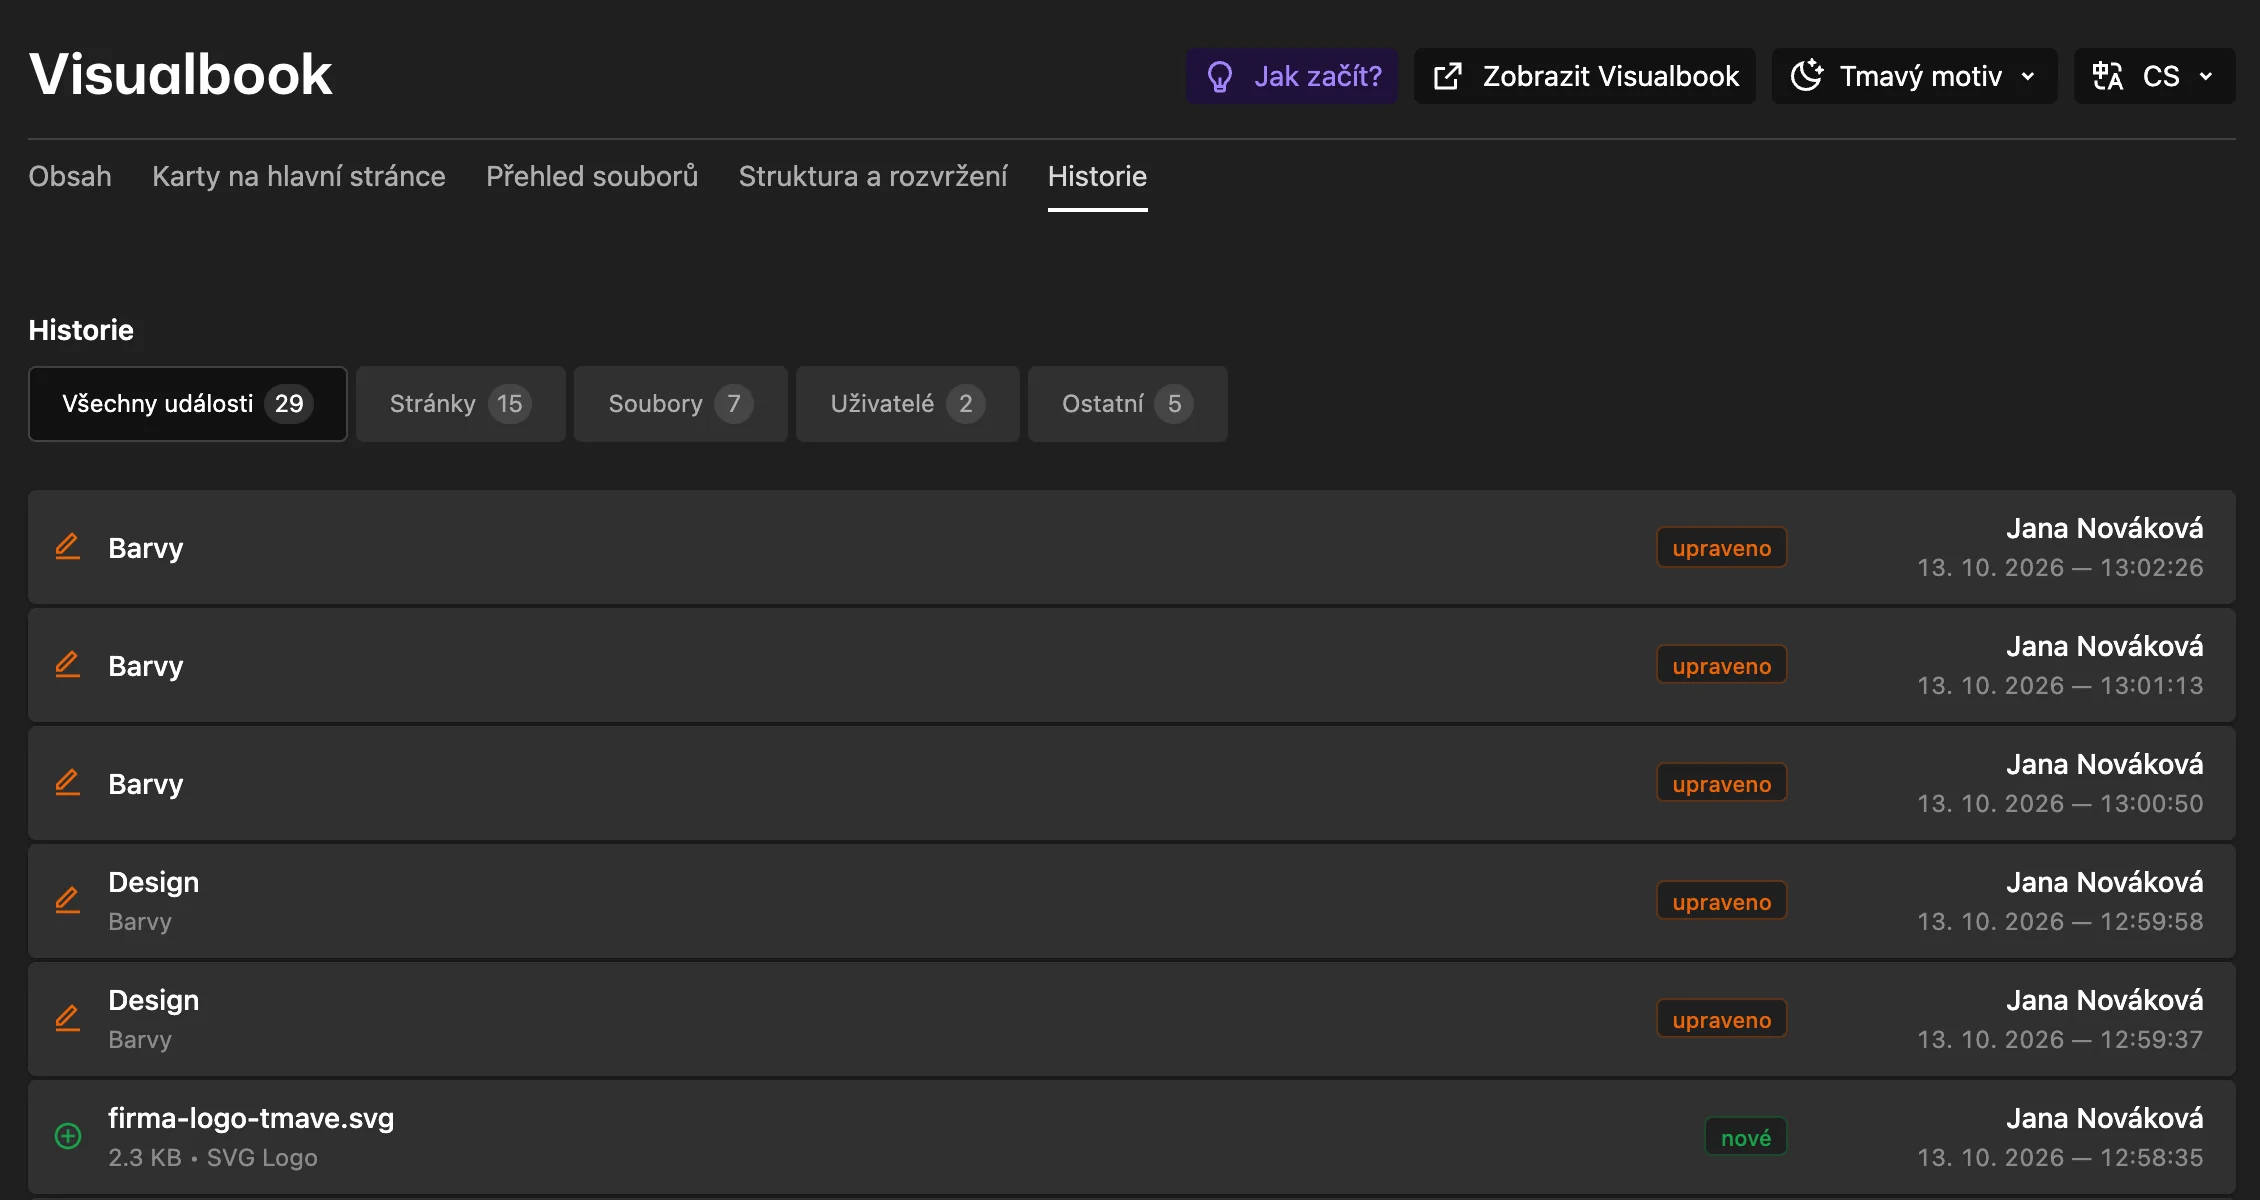Screen dimensions: 2260x1200
Task: Click pencil icon on Barvy row at 13:01:13
Action: [x=67, y=665]
